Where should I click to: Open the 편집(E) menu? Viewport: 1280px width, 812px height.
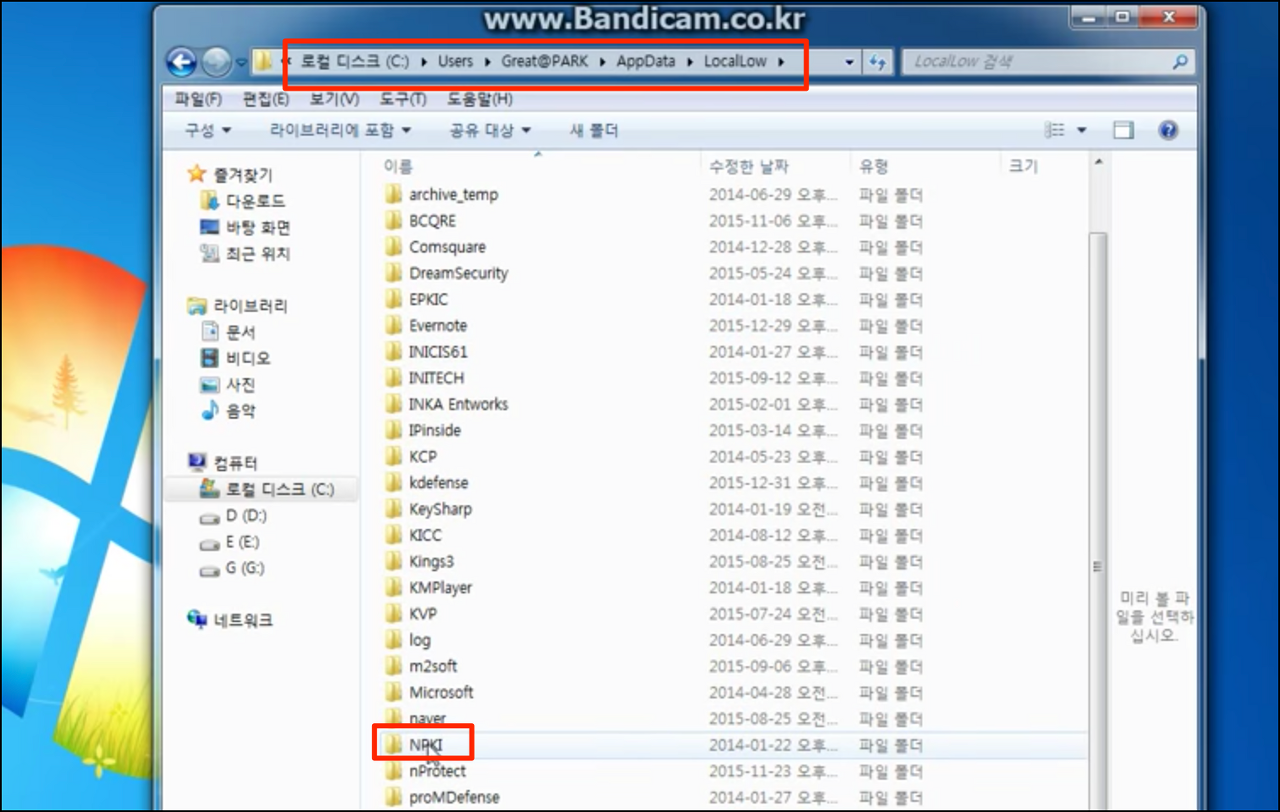pos(266,99)
